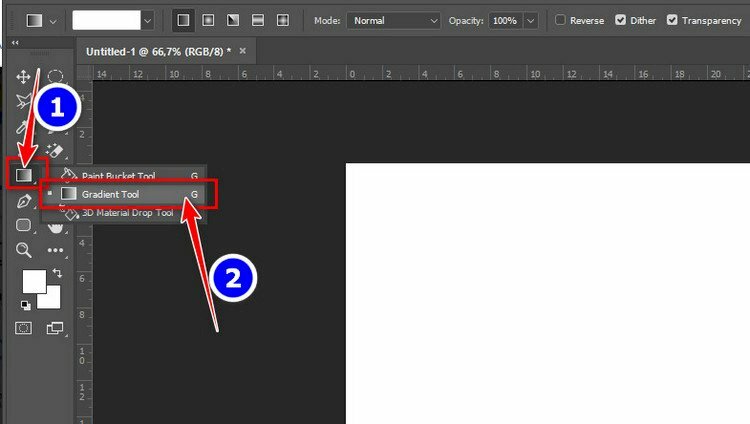Image resolution: width=750 pixels, height=424 pixels.
Task: Choose the Radial Gradient style icon
Action: coord(208,20)
